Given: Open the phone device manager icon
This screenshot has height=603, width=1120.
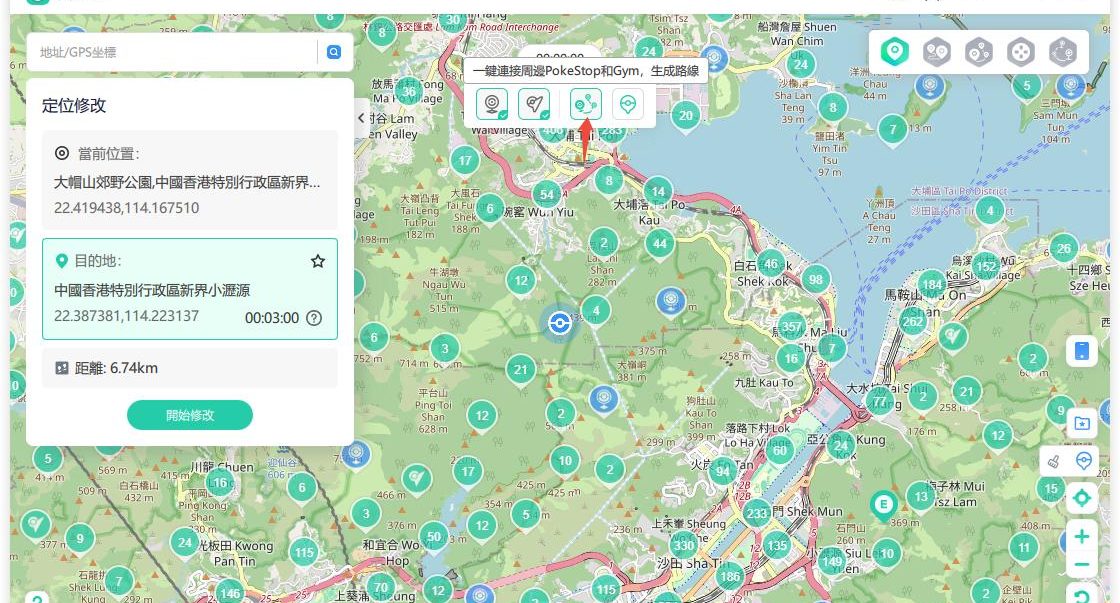Looking at the screenshot, I should (1081, 350).
